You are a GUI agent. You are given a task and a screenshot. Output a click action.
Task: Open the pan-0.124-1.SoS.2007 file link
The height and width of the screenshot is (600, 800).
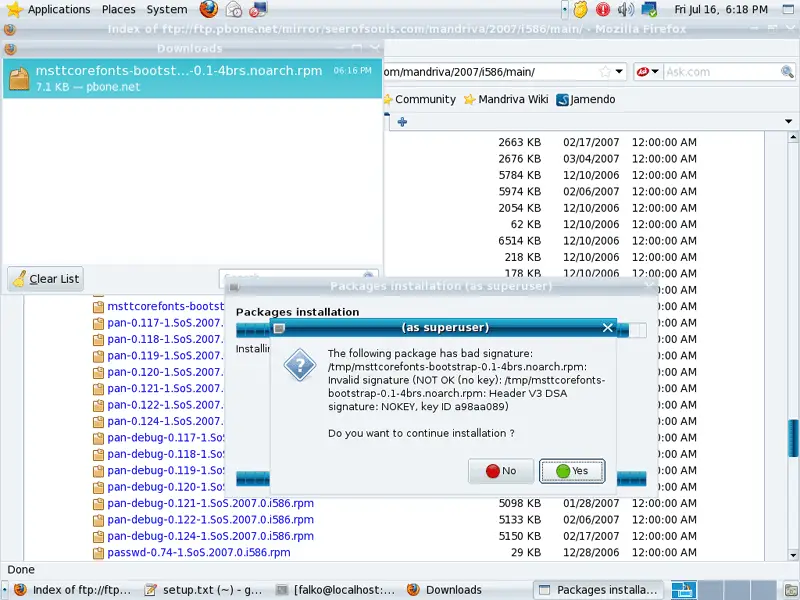(165, 421)
